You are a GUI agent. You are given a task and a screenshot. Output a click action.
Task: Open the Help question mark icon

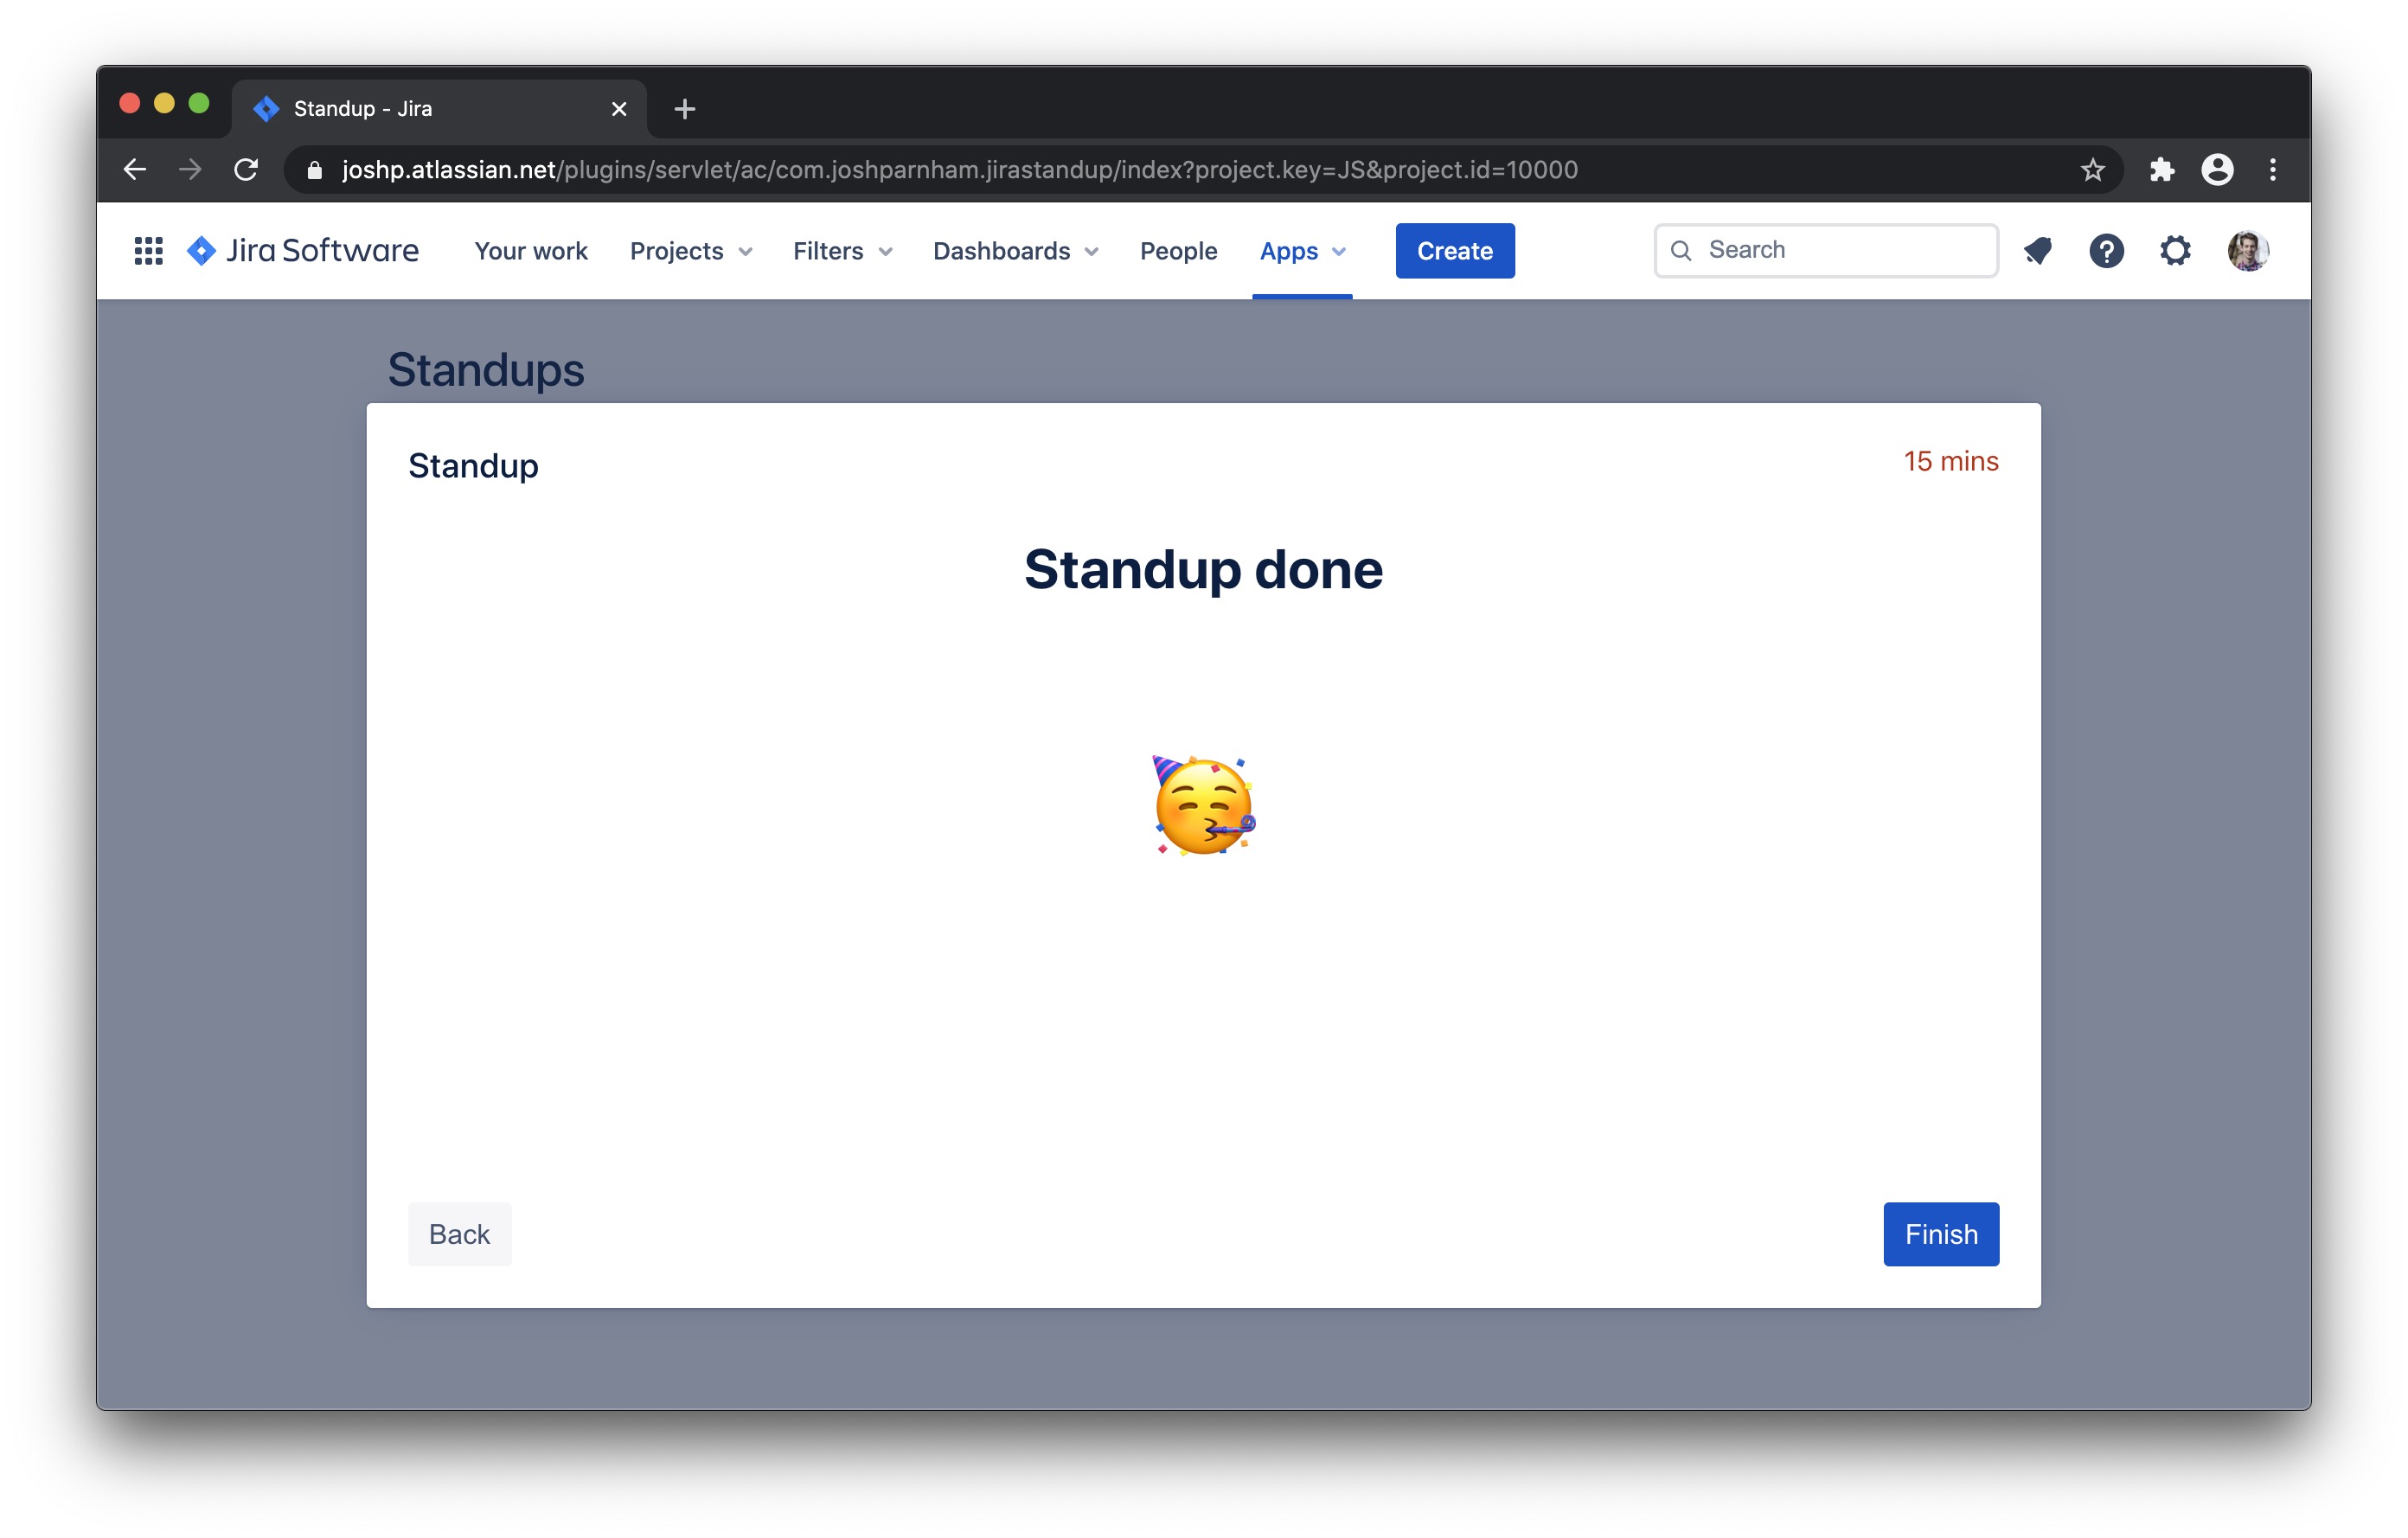2106,251
